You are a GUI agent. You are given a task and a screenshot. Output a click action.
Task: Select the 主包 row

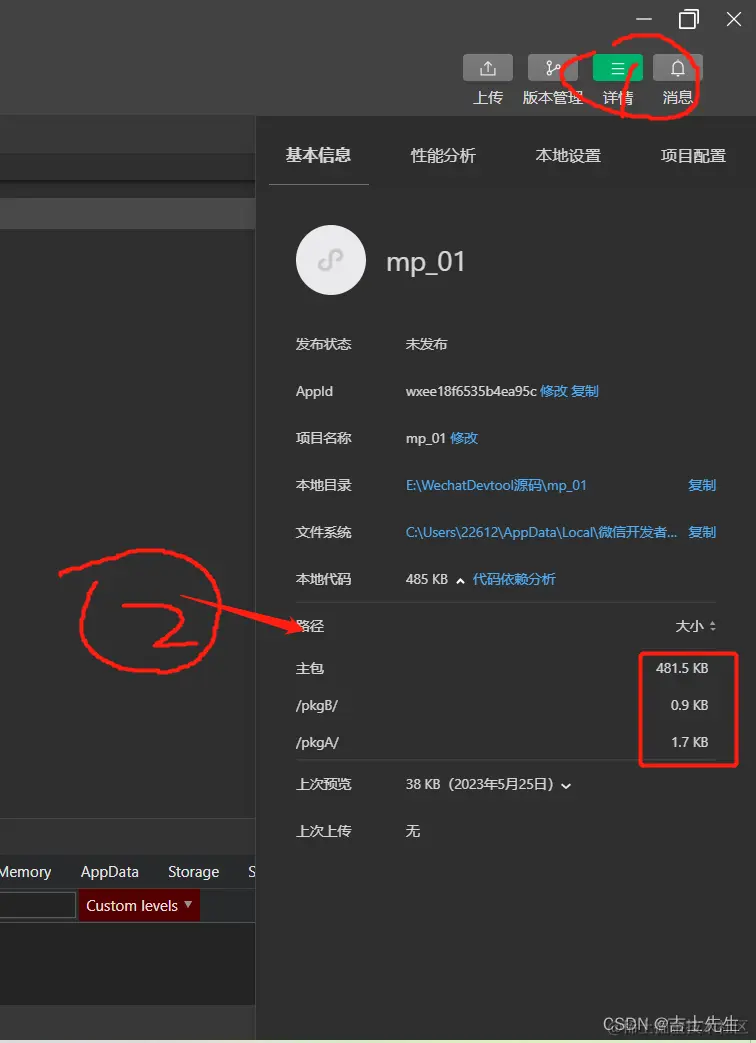coord(506,668)
